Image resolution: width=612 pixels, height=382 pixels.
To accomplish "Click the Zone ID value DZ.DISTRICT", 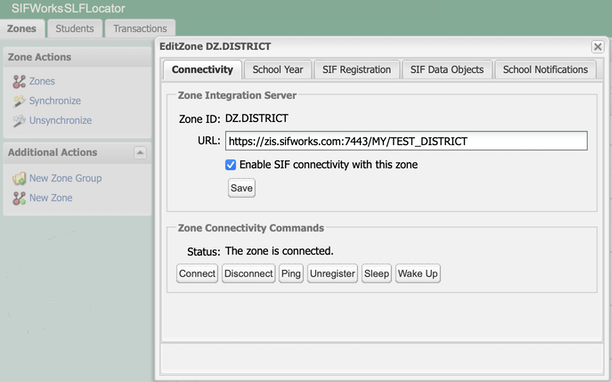I will tap(257, 118).
